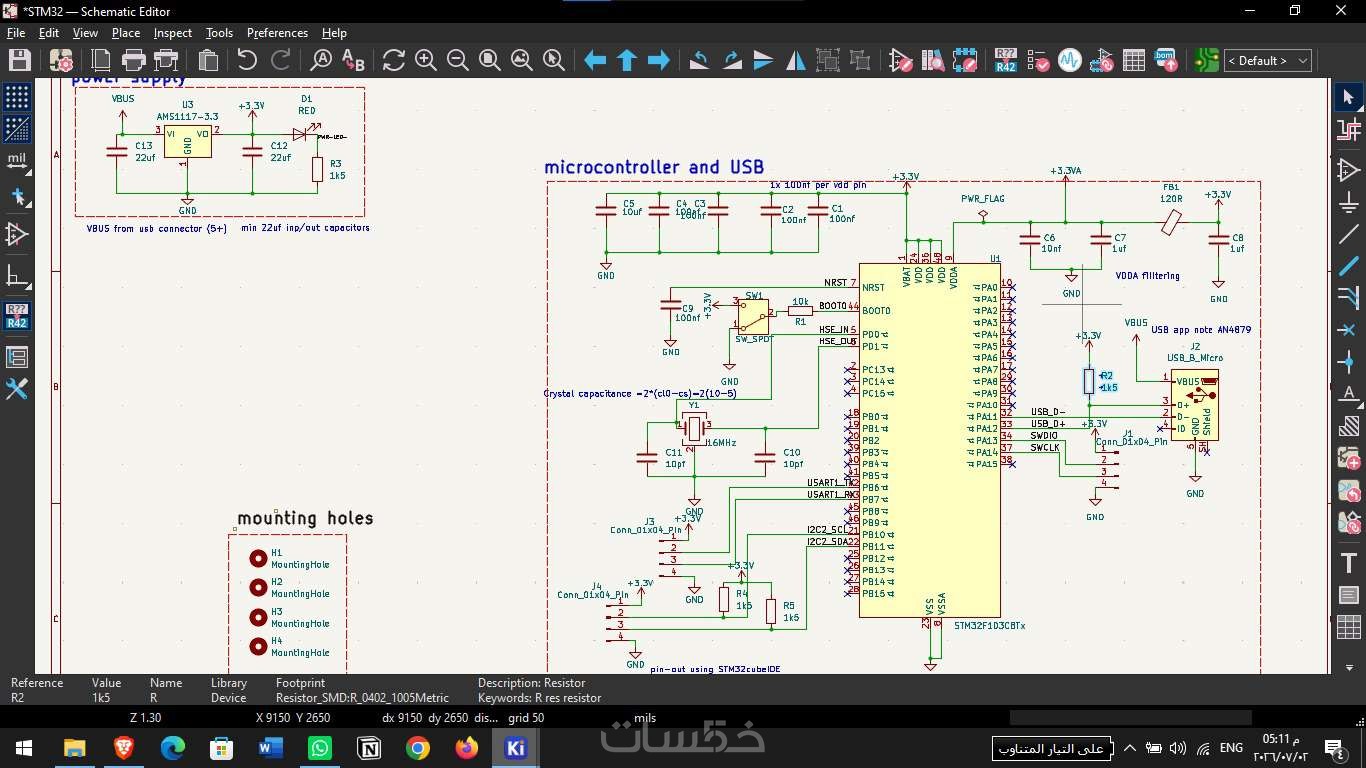Pick the No-Connect flag tool
Viewport: 1366px width, 768px height.
pyautogui.click(x=1348, y=330)
